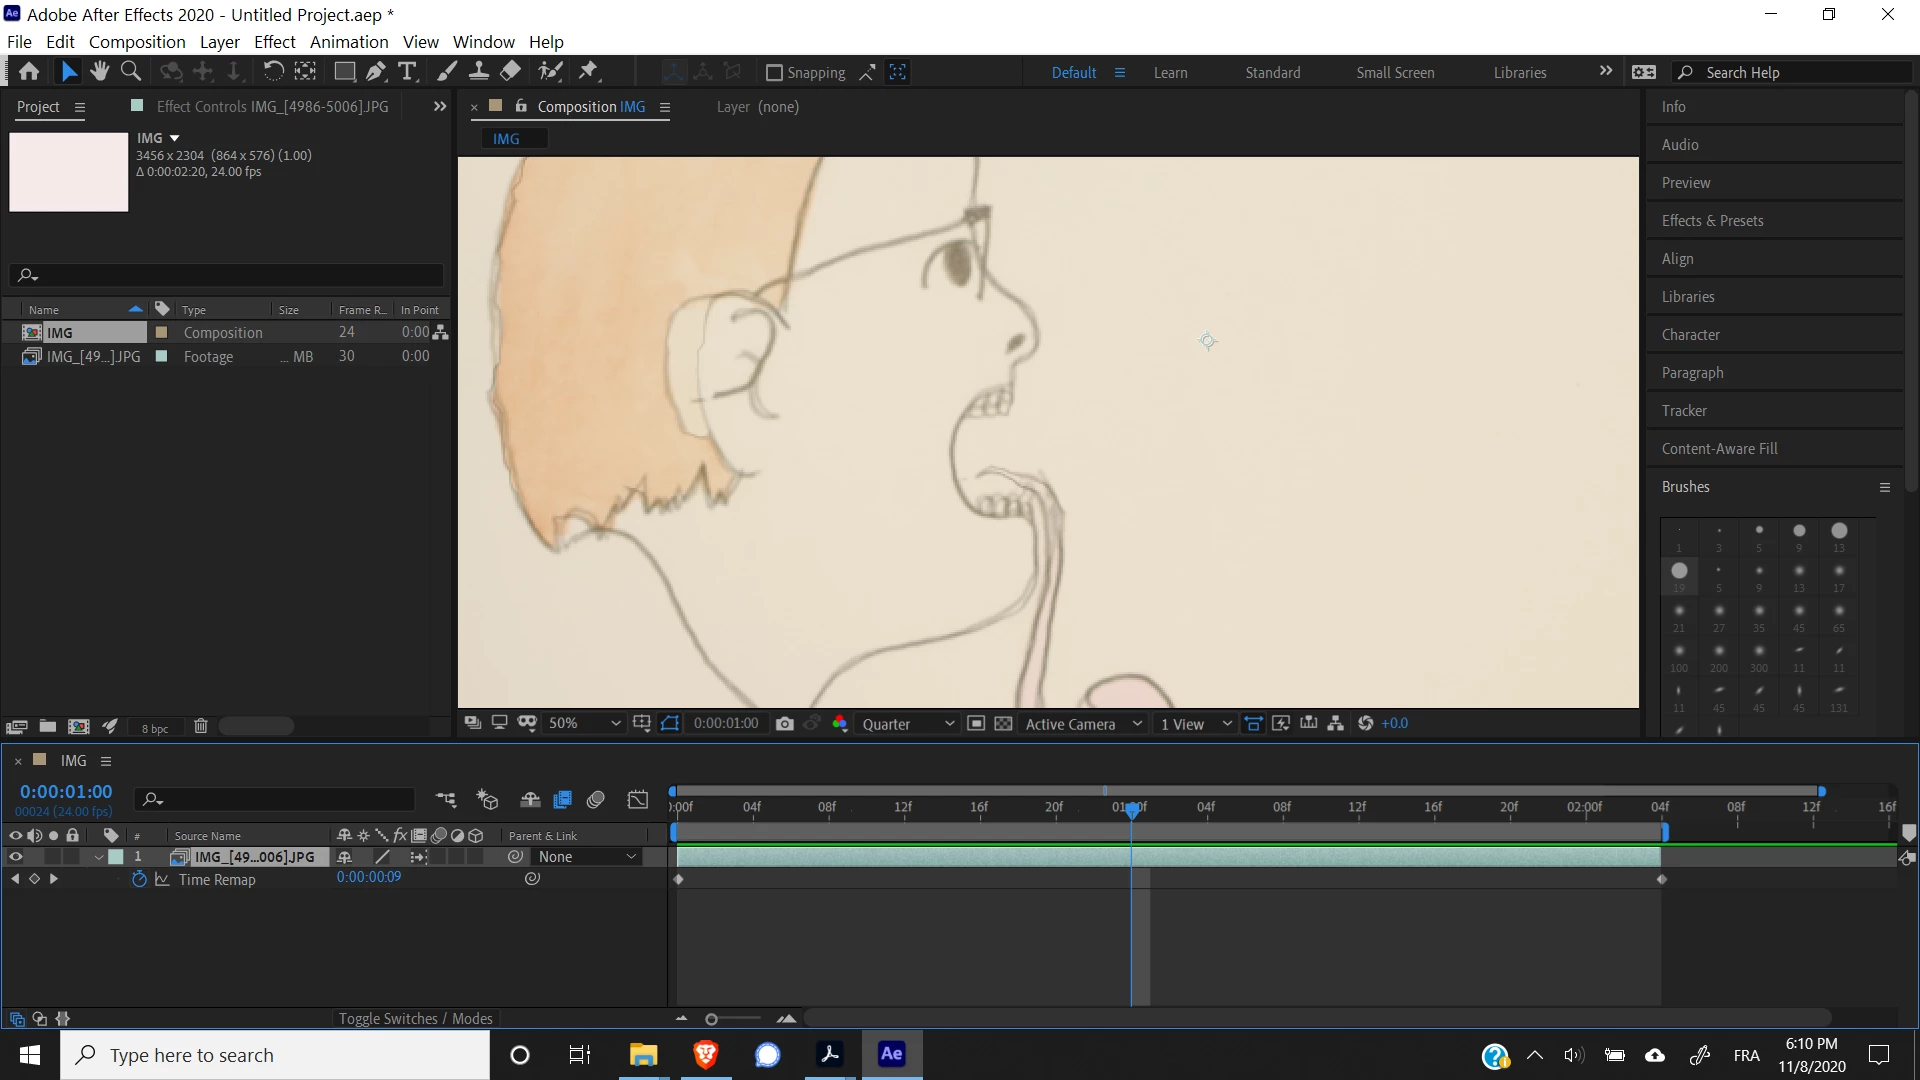The width and height of the screenshot is (1920, 1080).
Task: Click the timeline zoom slider handle
Action: coord(711,1019)
